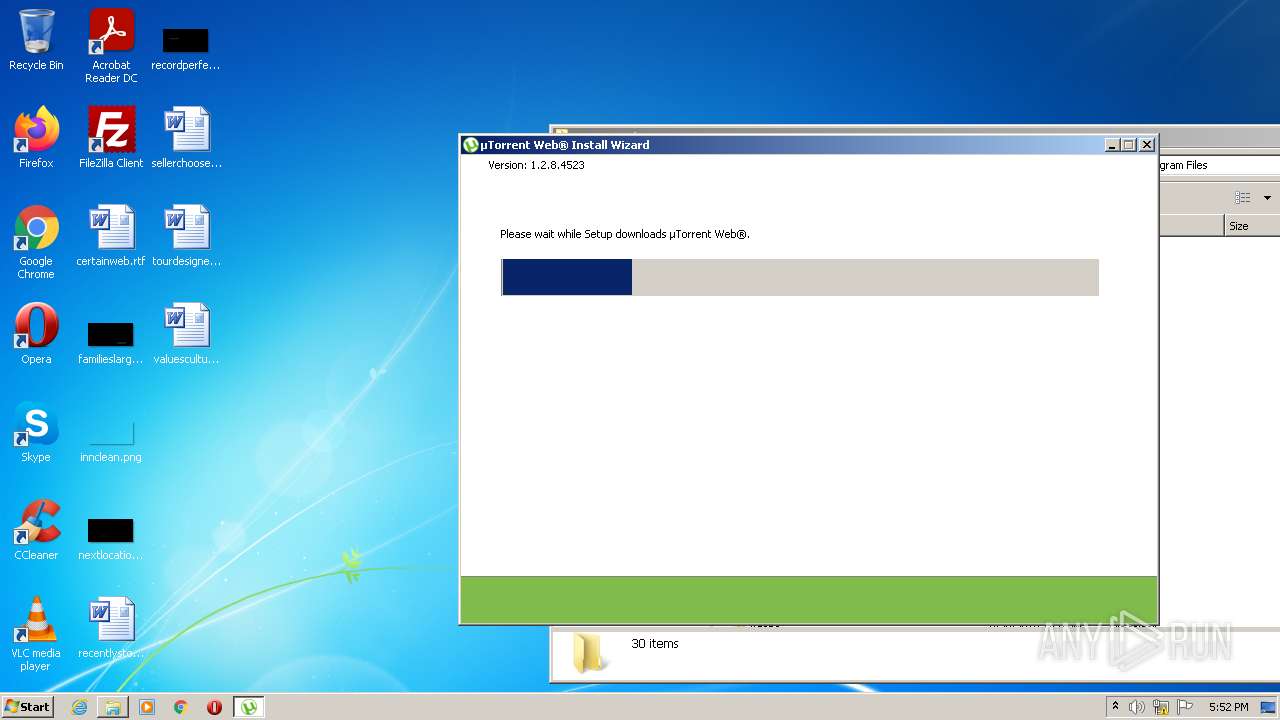Select certainweb.rtf document icon
Image resolution: width=1280 pixels, height=720 pixels.
tap(111, 235)
